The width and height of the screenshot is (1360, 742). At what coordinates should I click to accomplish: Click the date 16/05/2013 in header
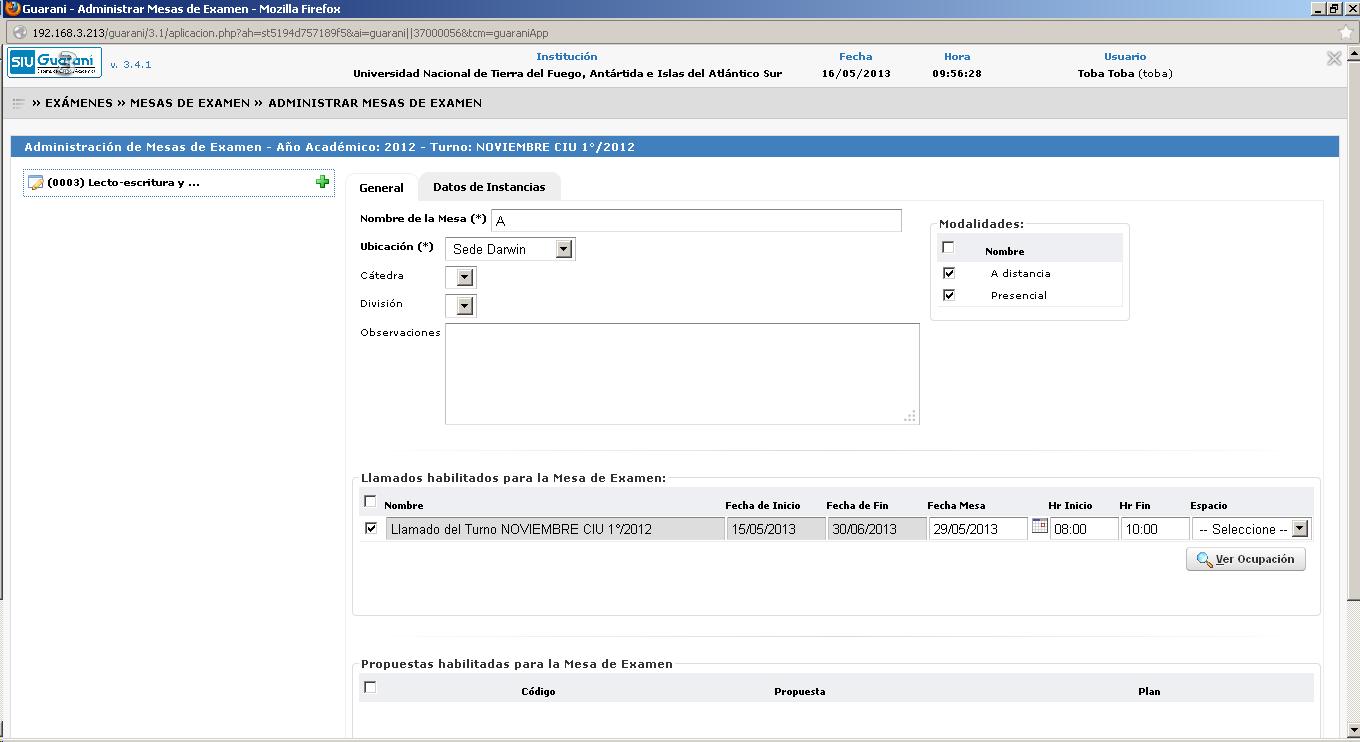tap(856, 73)
